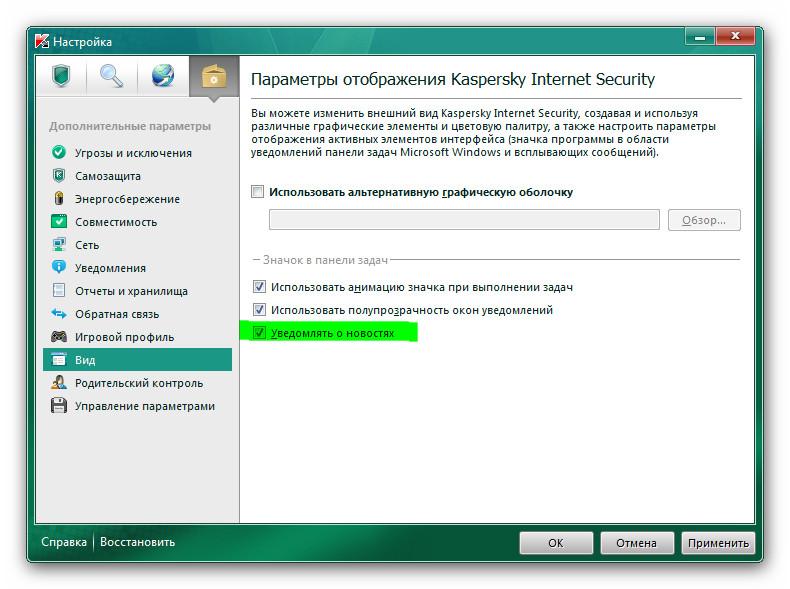790x589 pixels.
Task: Click the green check icon beside Совместимость
Action: (59, 221)
